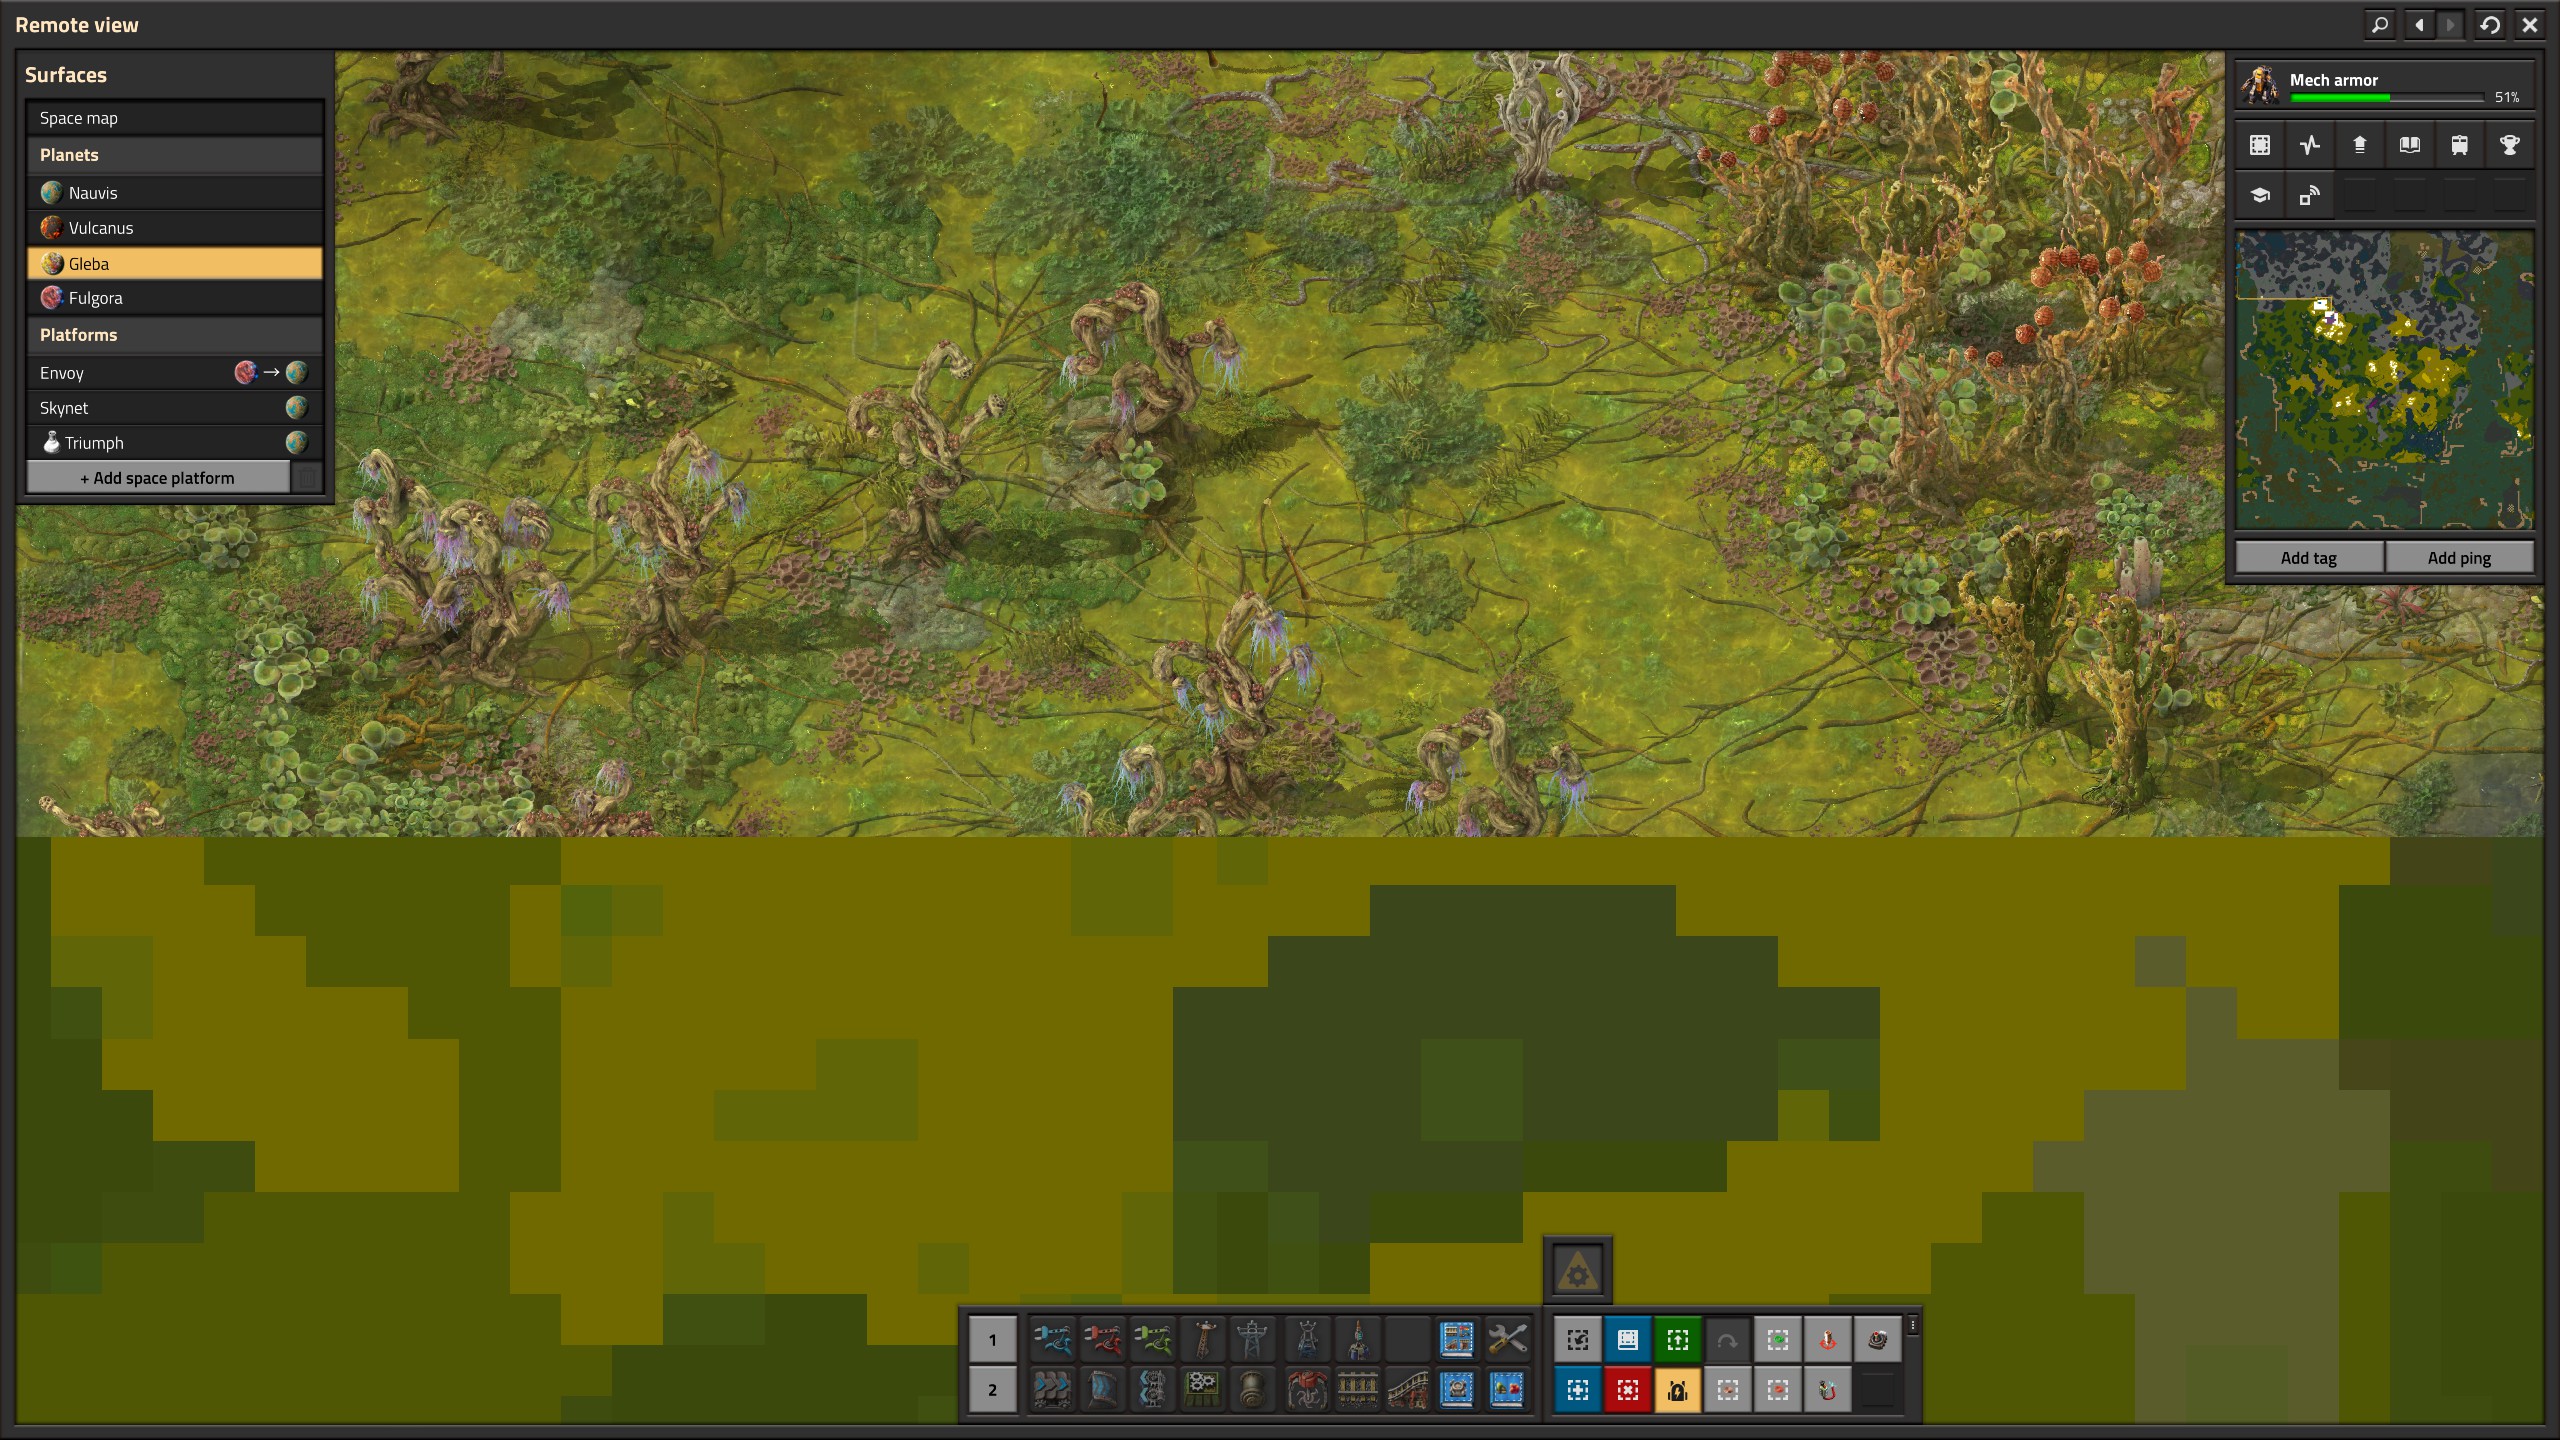
Task: Select the roboport-like tower slot
Action: click(1357, 1339)
